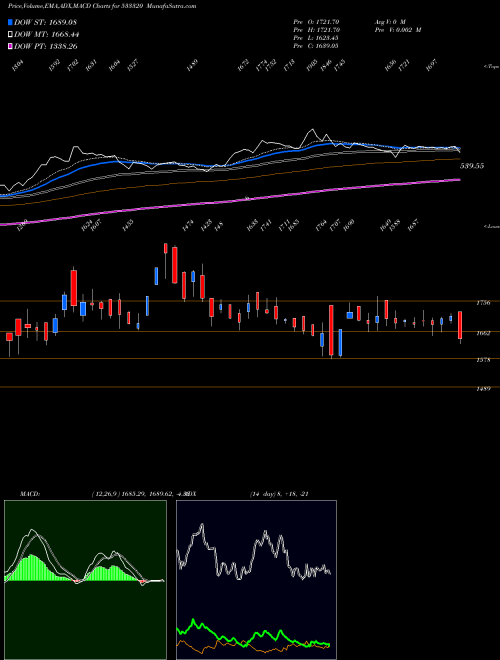The width and height of the screenshot is (500, 660).
Task: Click the 'Avg V: 0 M' volume text
Action: (390, 21)
